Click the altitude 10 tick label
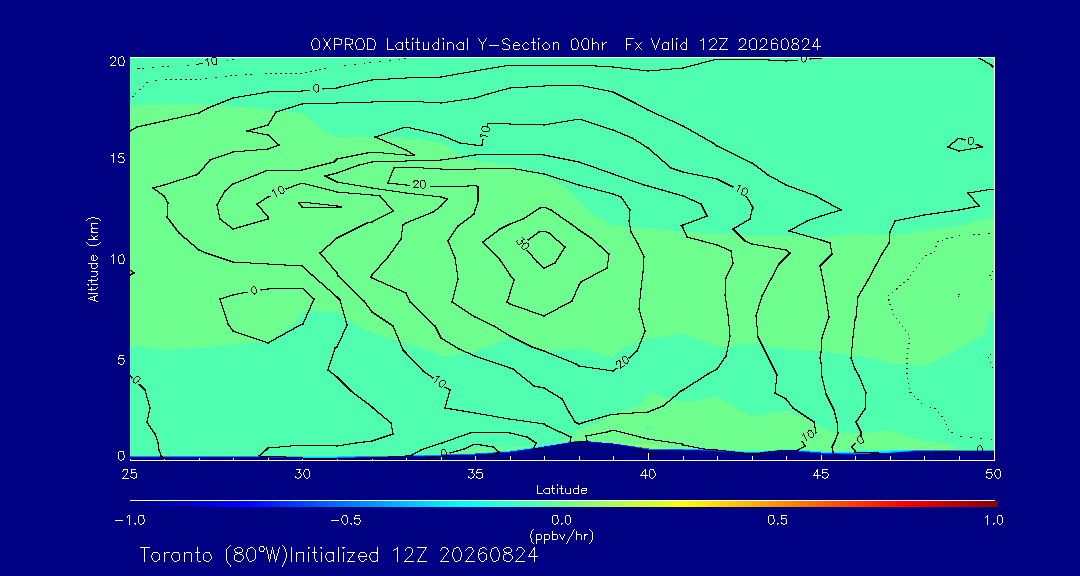The width and height of the screenshot is (1080, 576). point(116,258)
